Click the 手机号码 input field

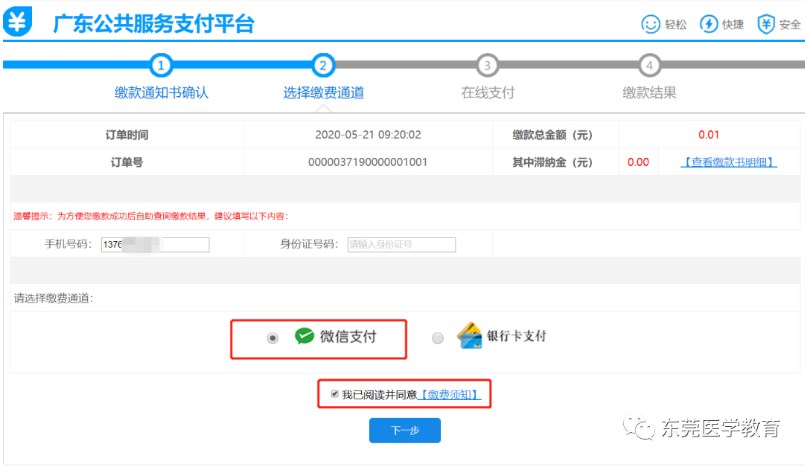[155, 245]
